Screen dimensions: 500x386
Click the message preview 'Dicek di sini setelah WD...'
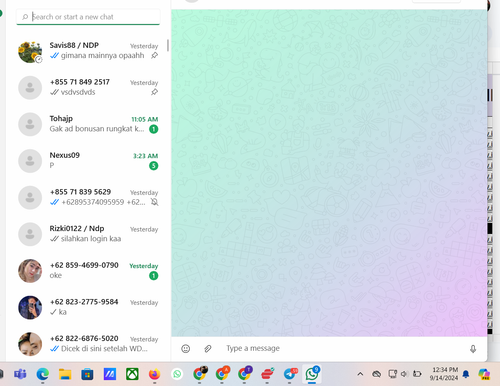click(x=104, y=349)
